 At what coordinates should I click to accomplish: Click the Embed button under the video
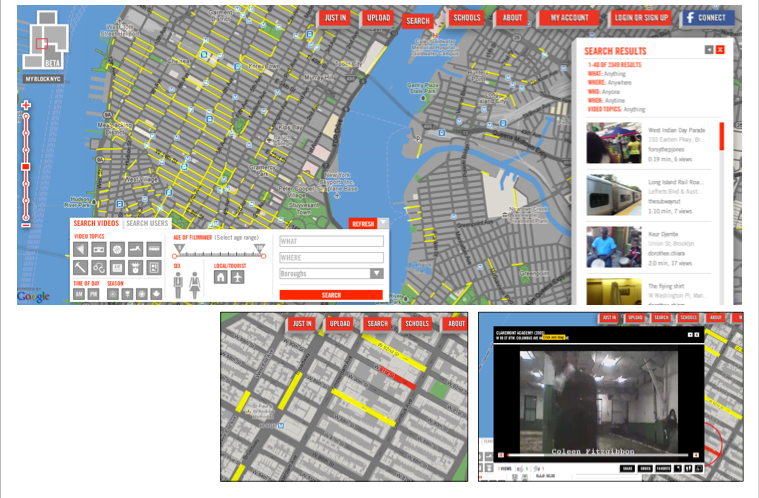coord(645,468)
